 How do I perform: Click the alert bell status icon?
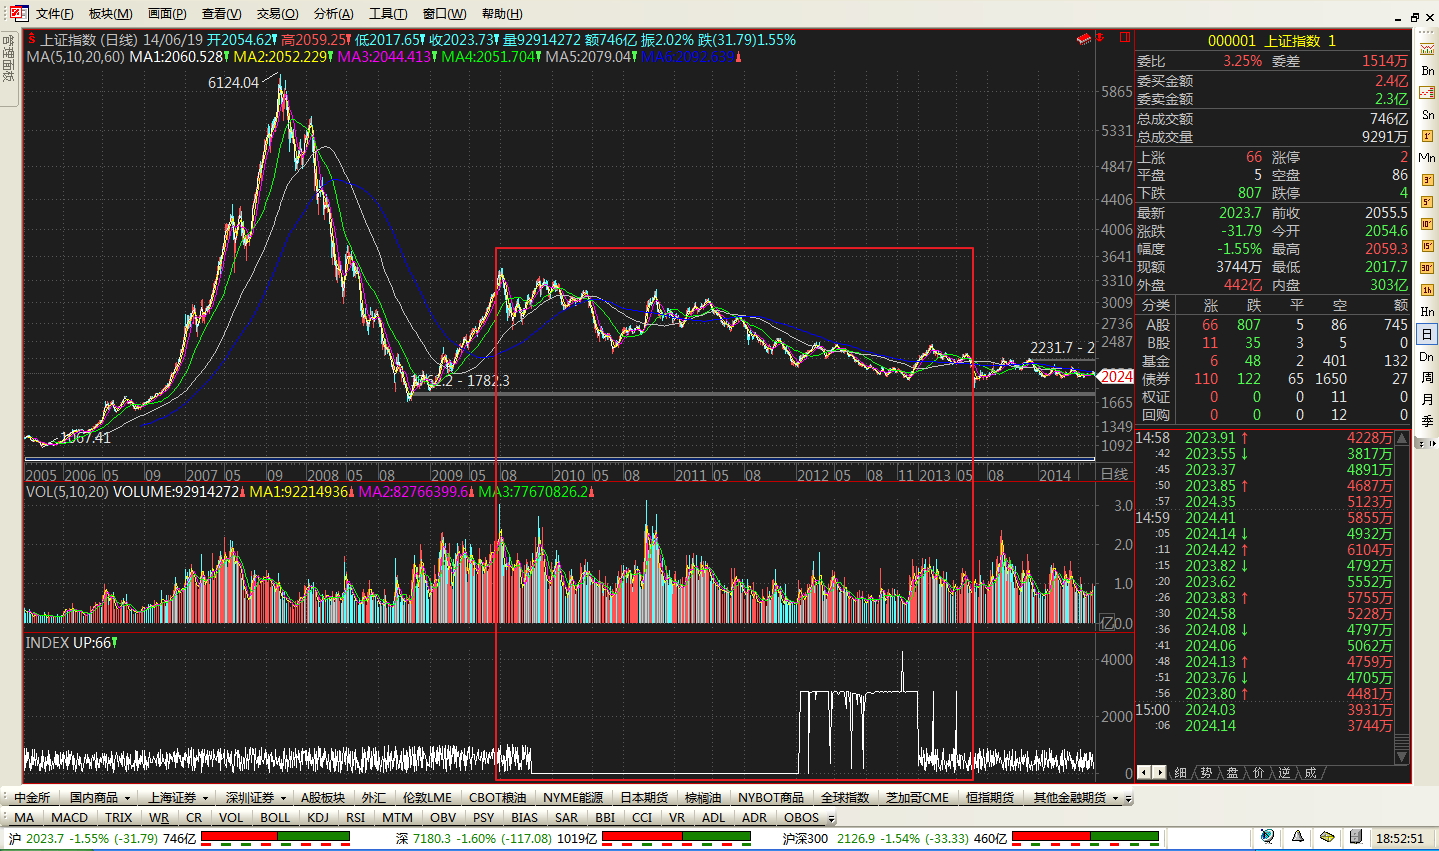(1297, 837)
